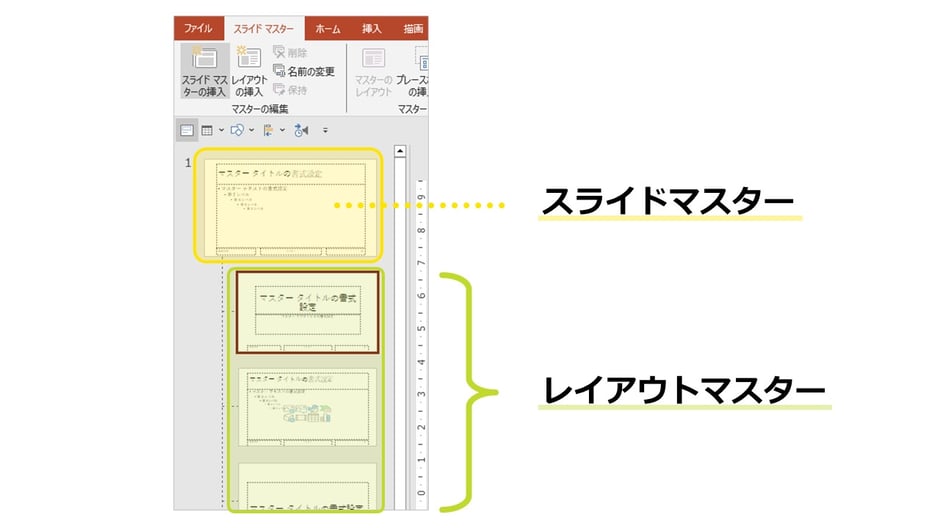Click the shapes quick access icon

pos(237,130)
